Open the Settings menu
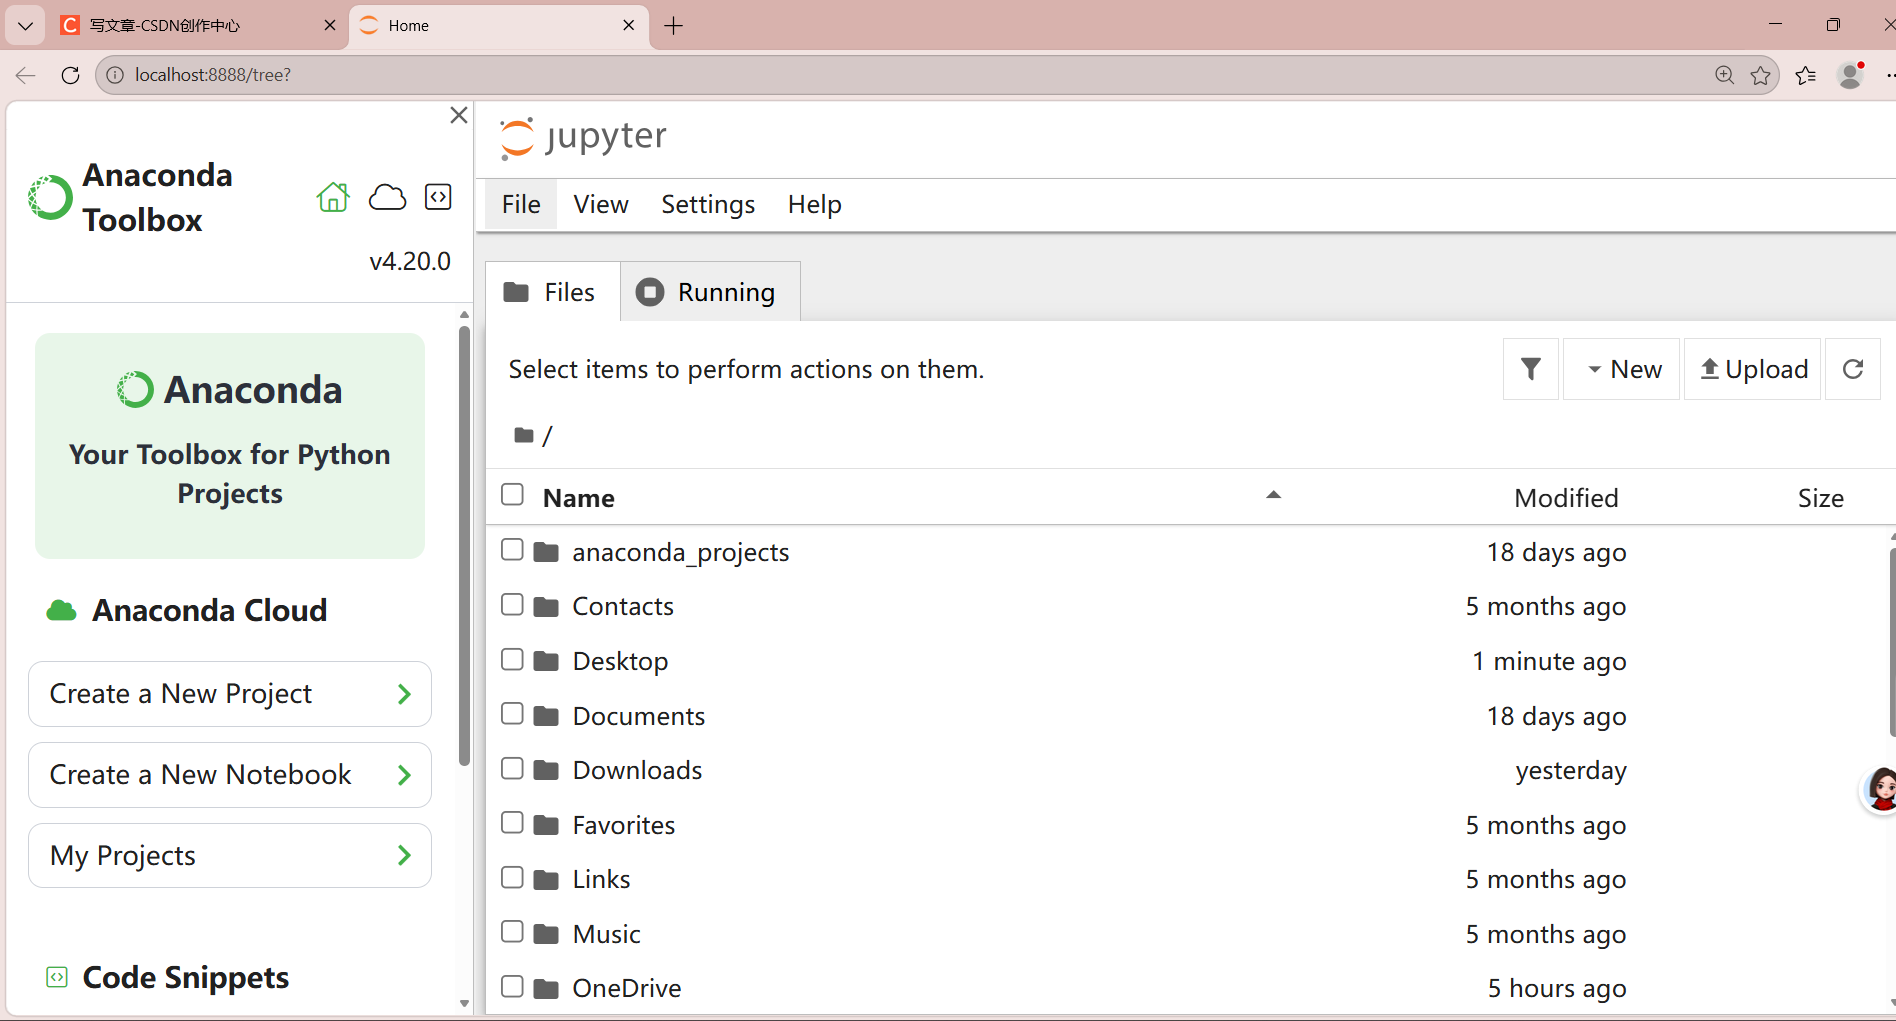The image size is (1896, 1021). [x=708, y=204]
